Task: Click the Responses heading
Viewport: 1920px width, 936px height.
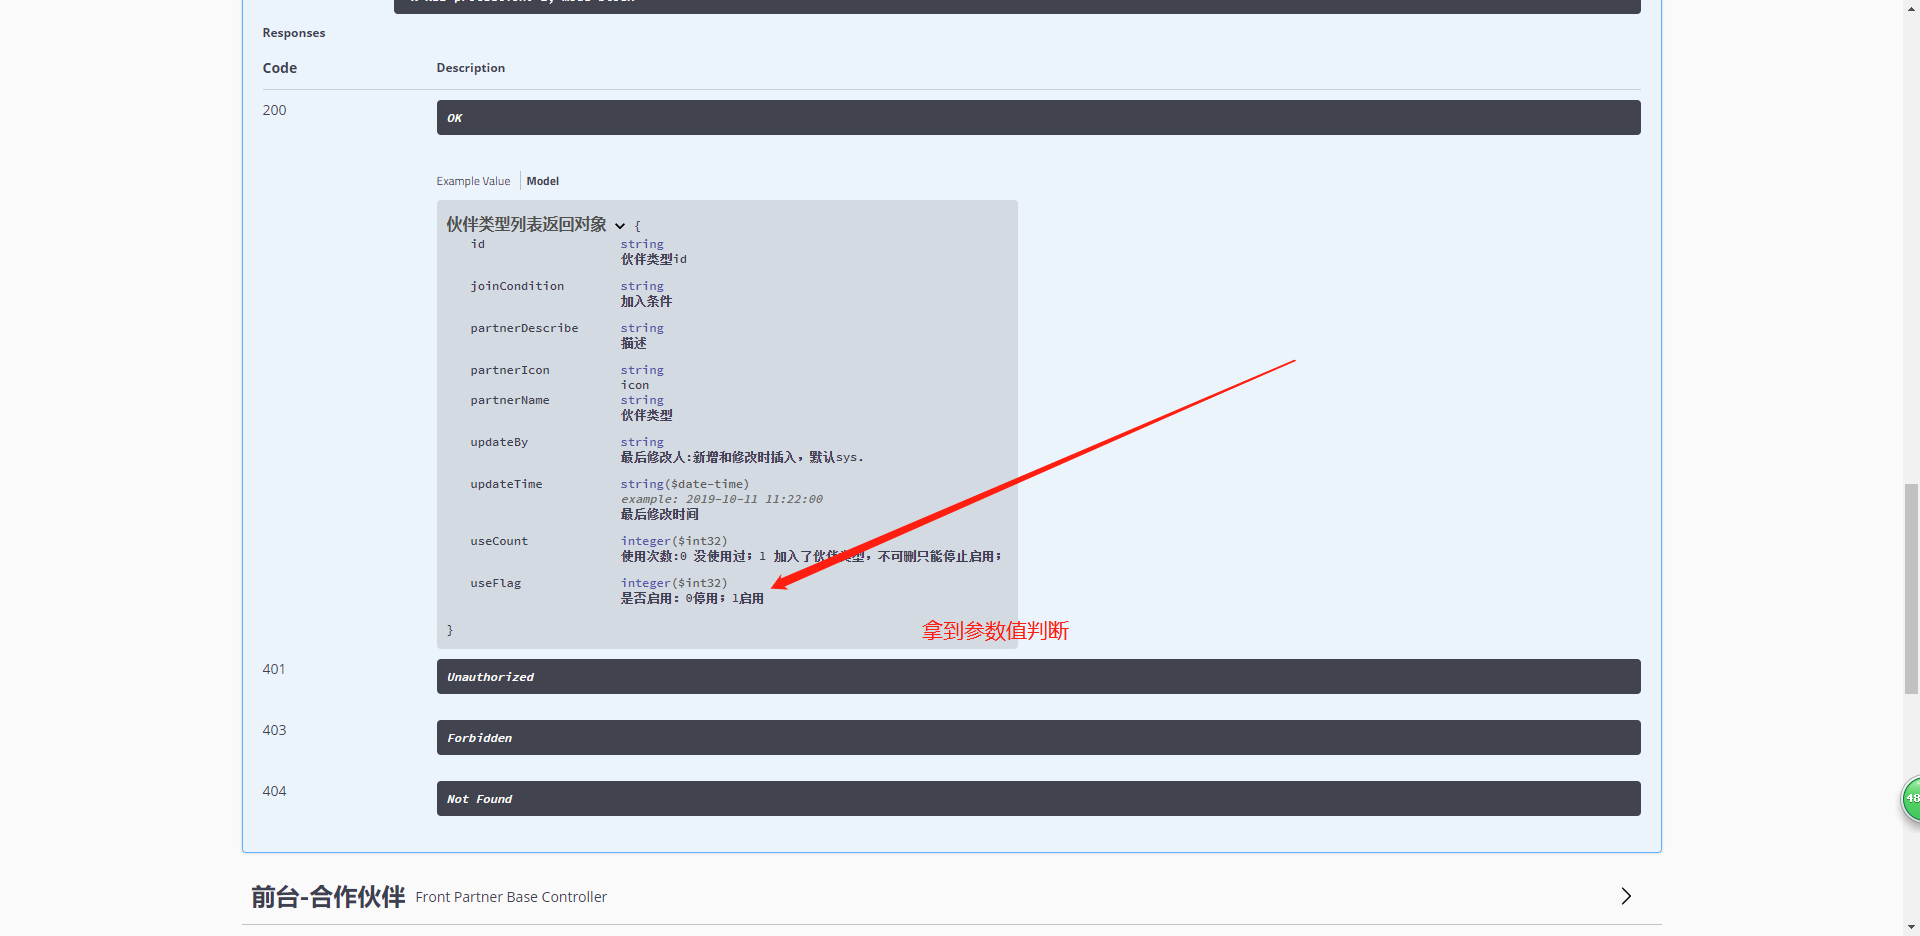Action: [294, 33]
